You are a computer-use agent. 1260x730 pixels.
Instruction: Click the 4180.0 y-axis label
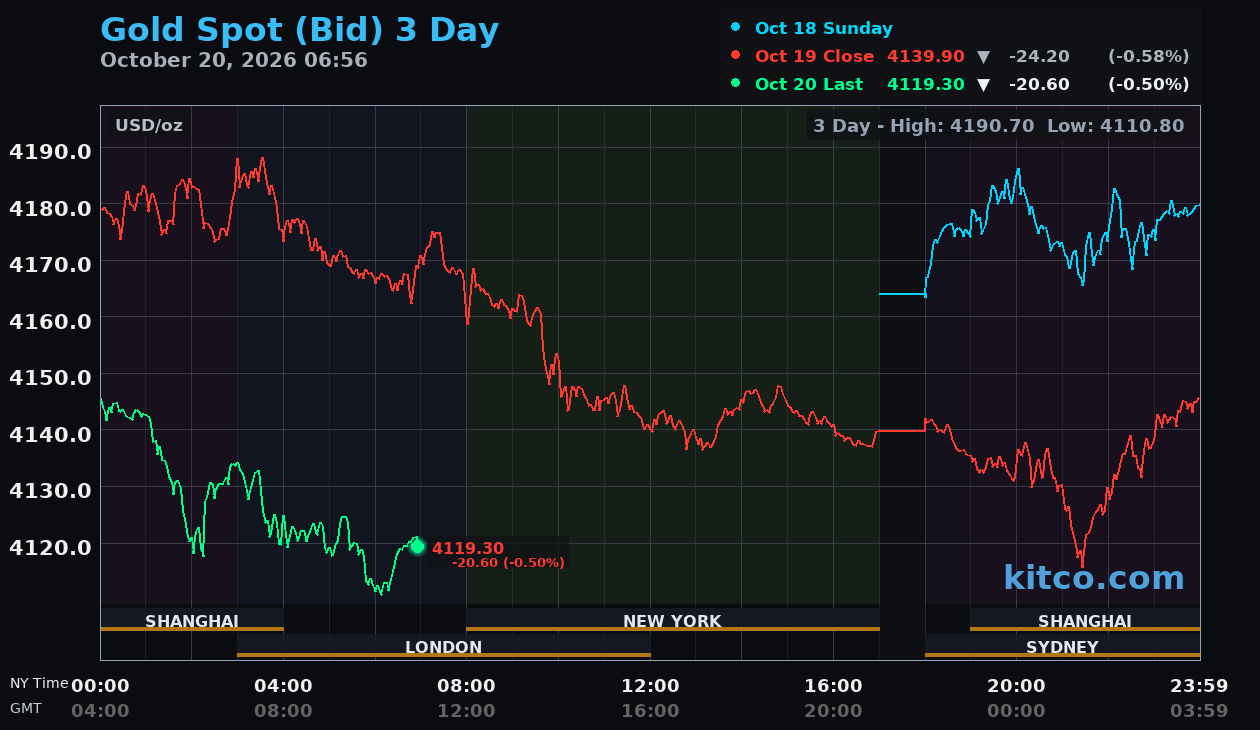(50, 207)
